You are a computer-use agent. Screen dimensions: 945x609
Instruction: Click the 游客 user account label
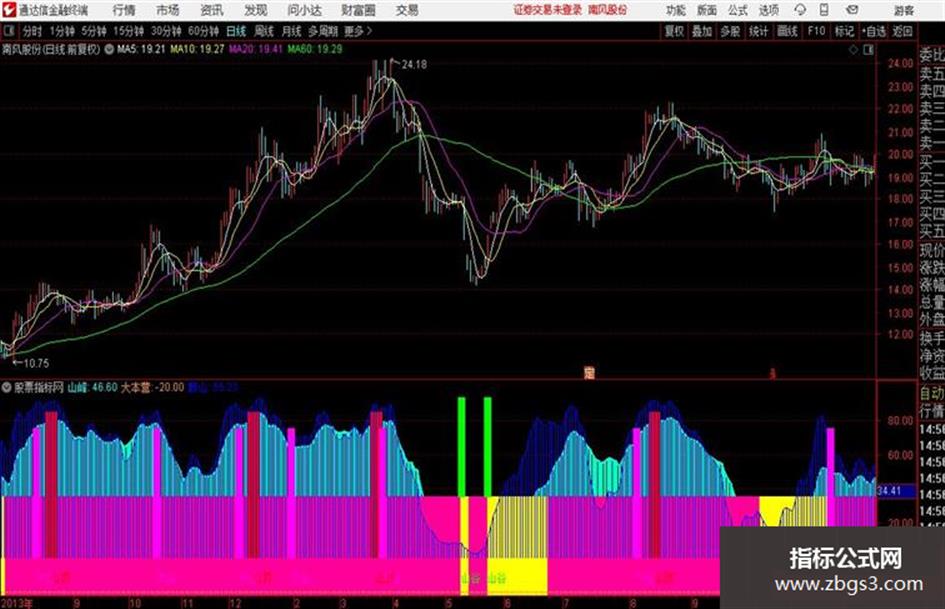tap(903, 10)
